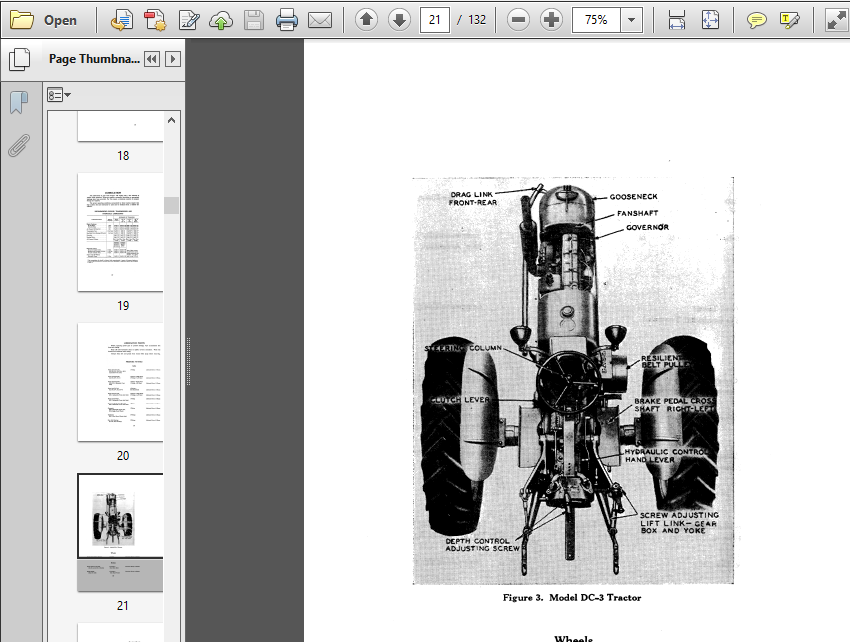
Task: Select the page 20 thumbnail
Action: click(120, 382)
